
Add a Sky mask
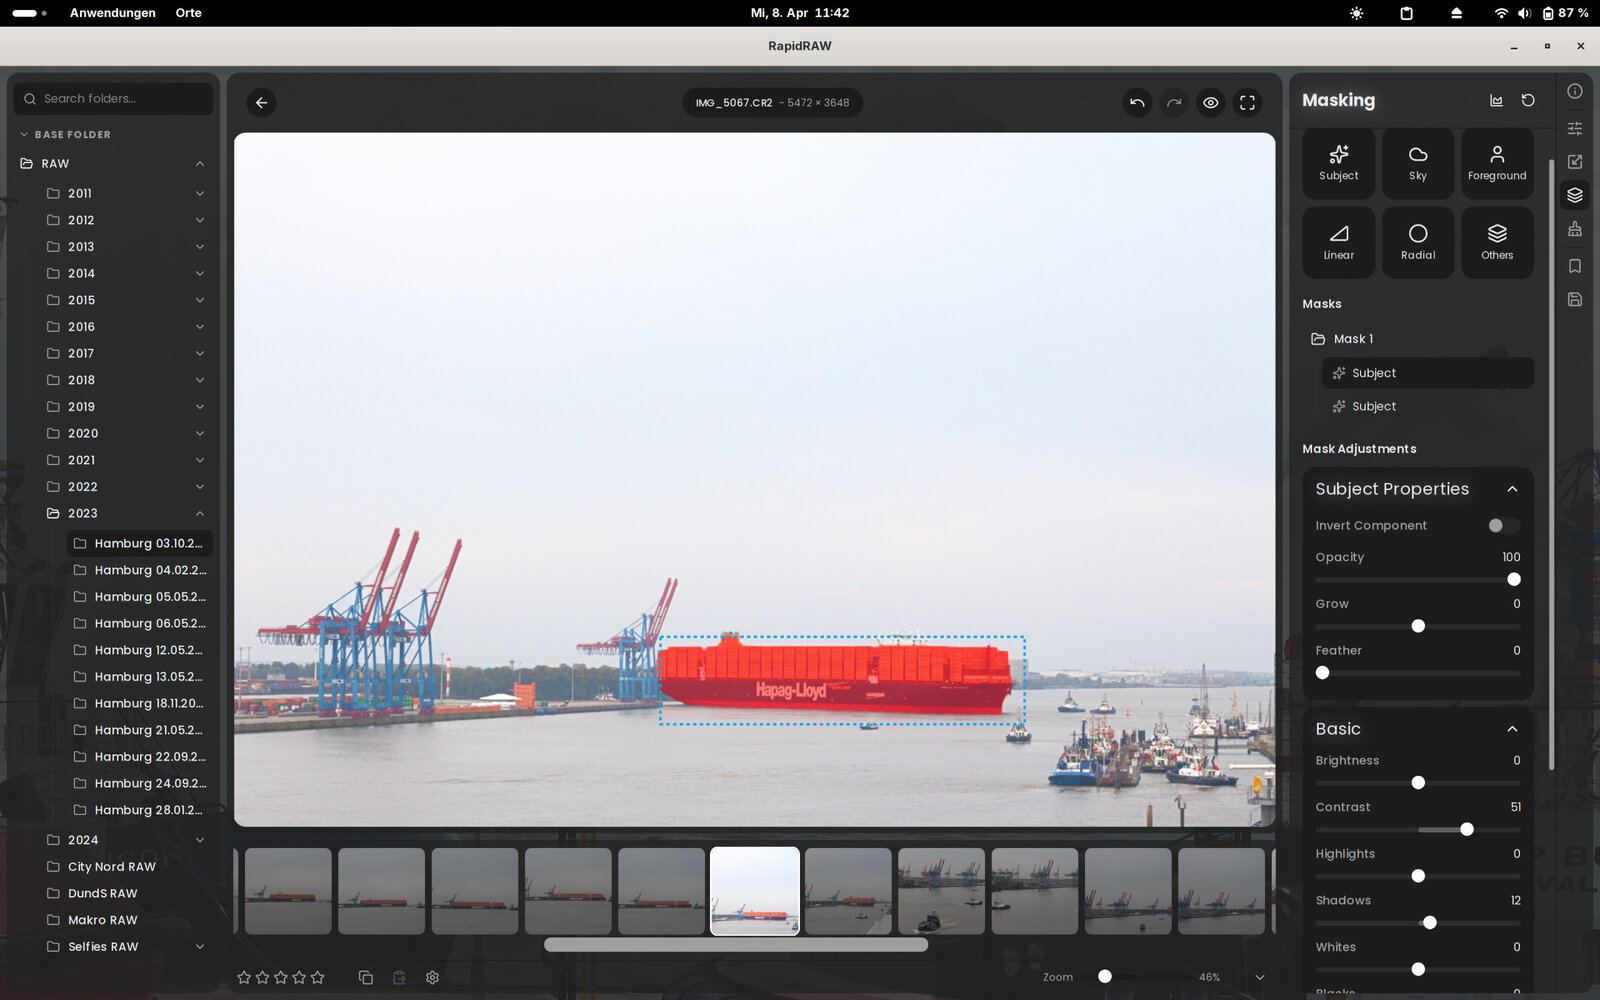1417,163
